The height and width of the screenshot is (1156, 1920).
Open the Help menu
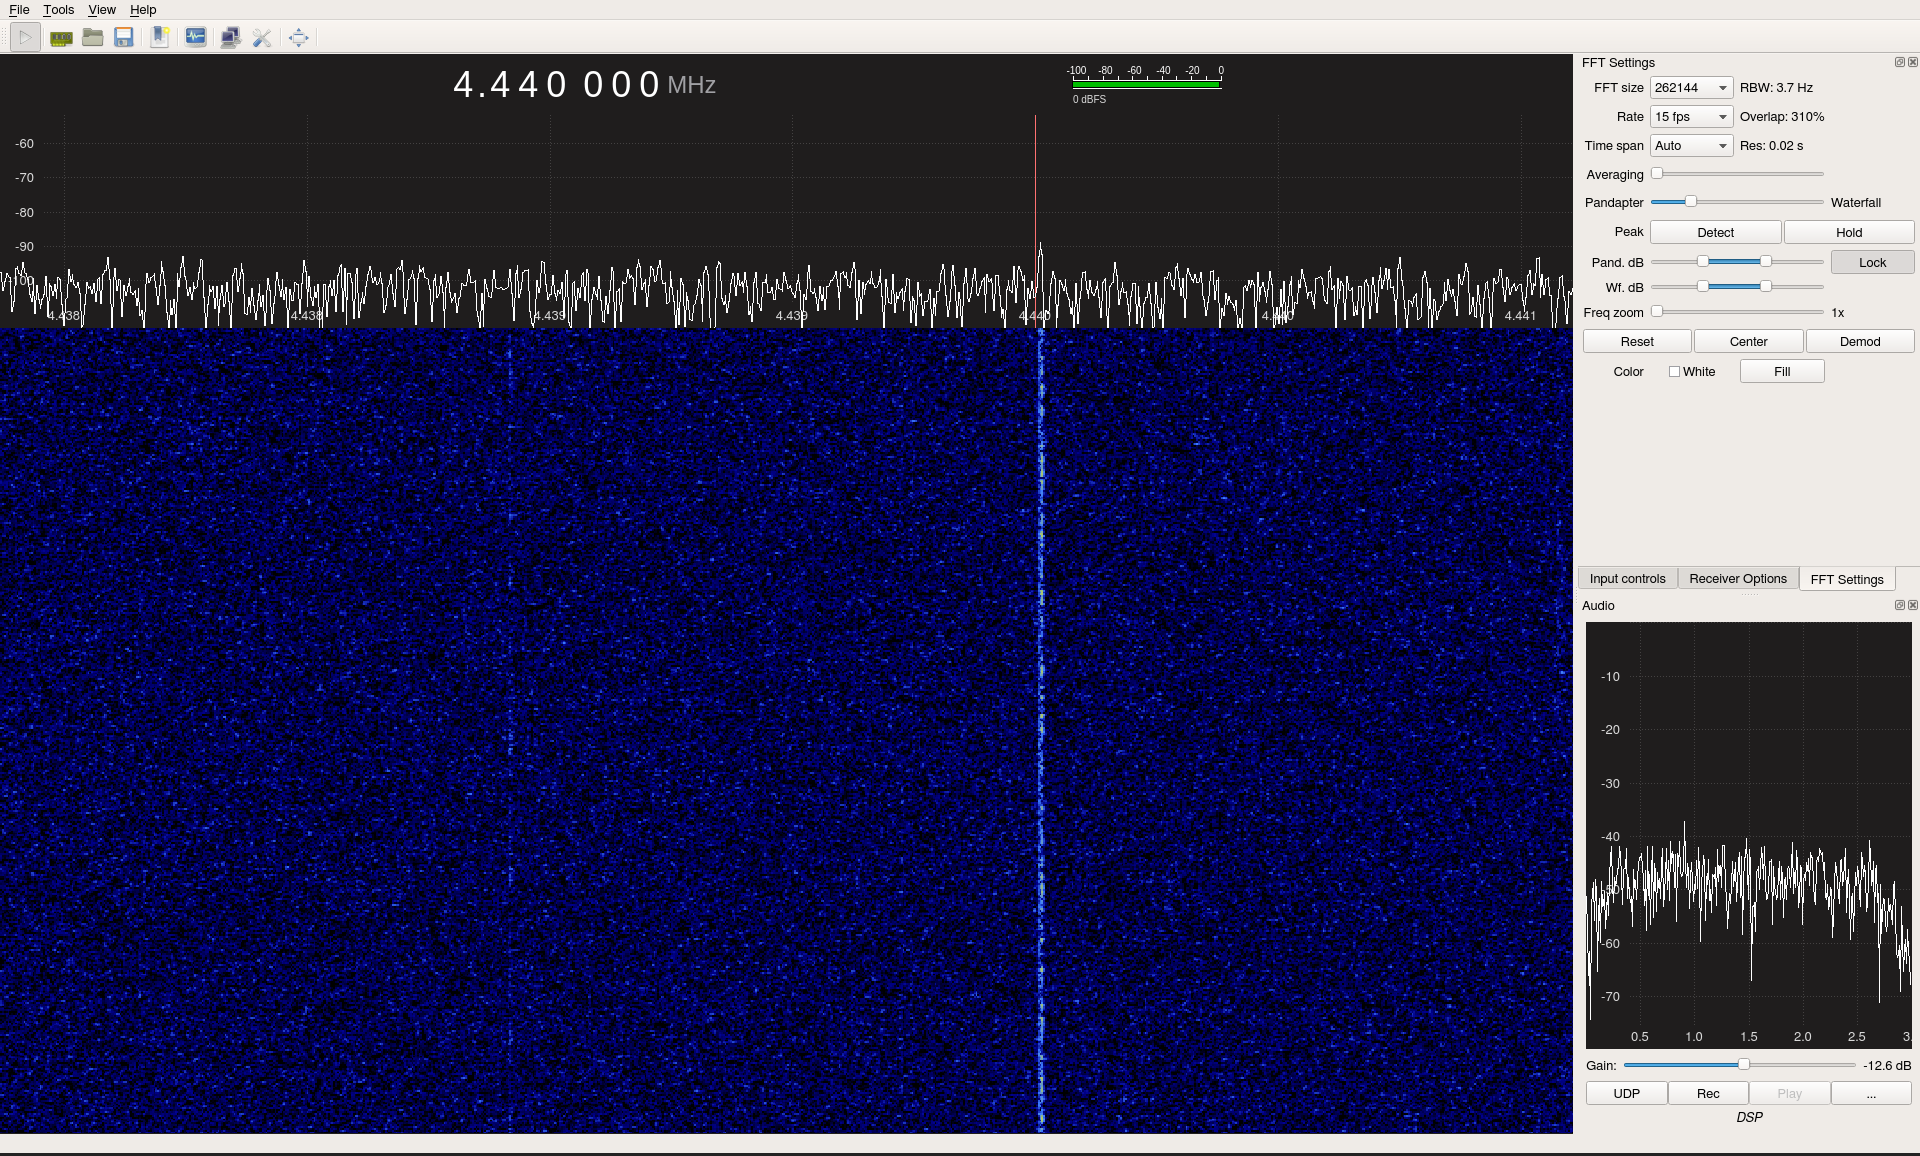[x=143, y=10]
